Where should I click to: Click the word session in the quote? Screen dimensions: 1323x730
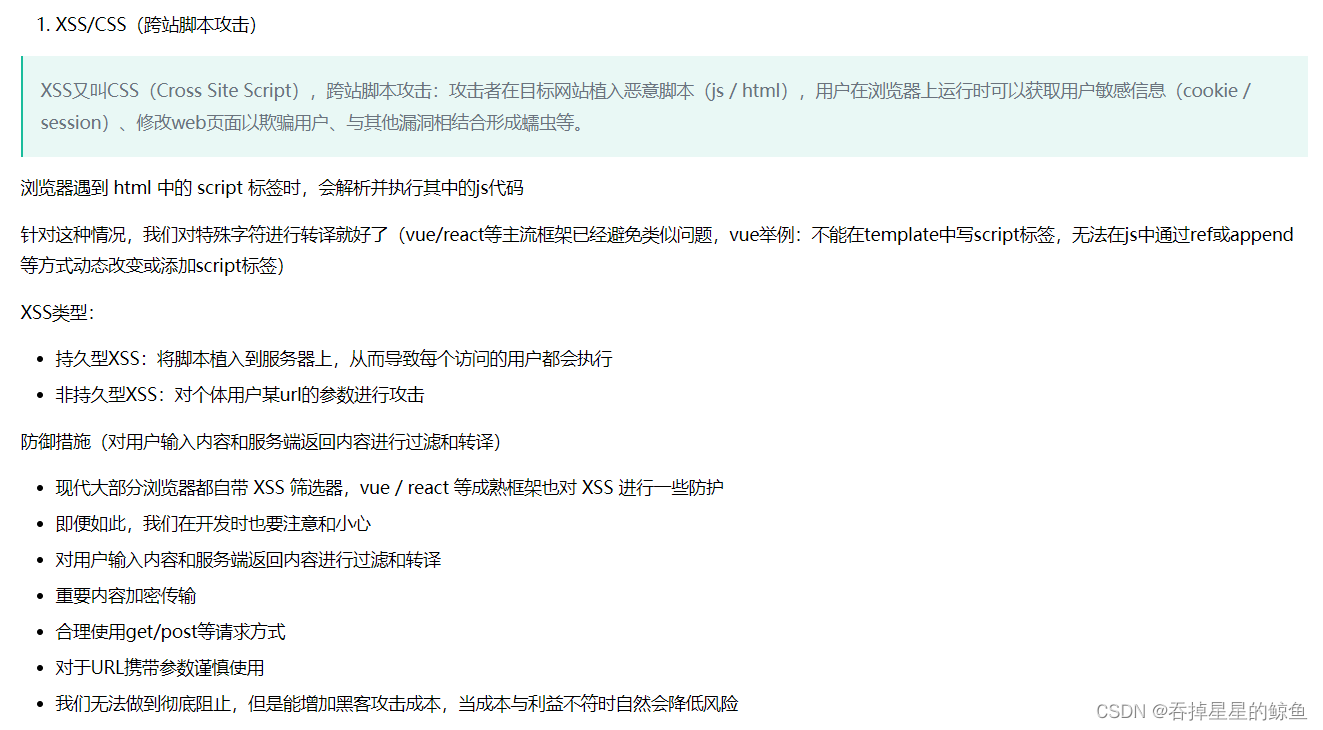click(64, 122)
